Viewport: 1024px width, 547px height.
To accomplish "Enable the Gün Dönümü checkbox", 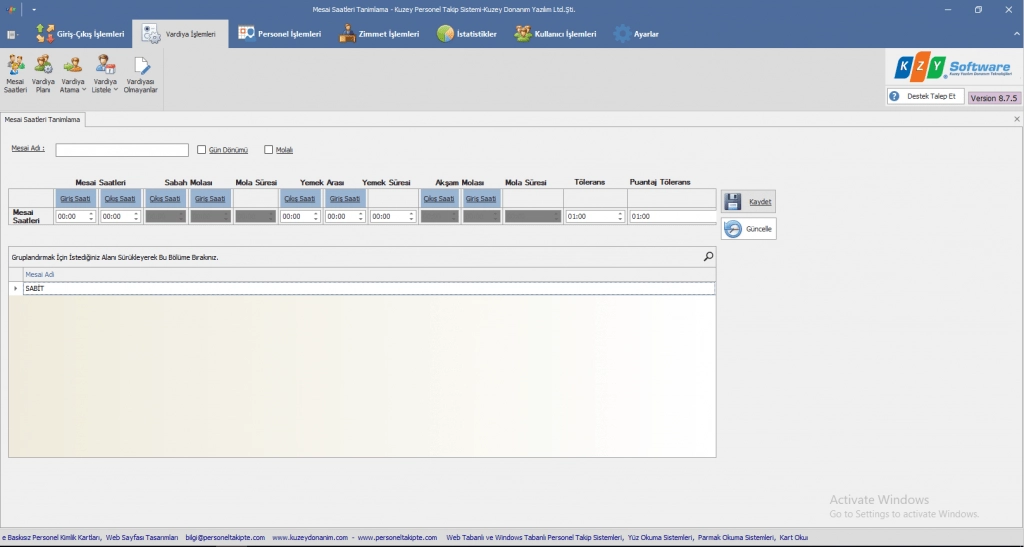I will pyautogui.click(x=202, y=150).
